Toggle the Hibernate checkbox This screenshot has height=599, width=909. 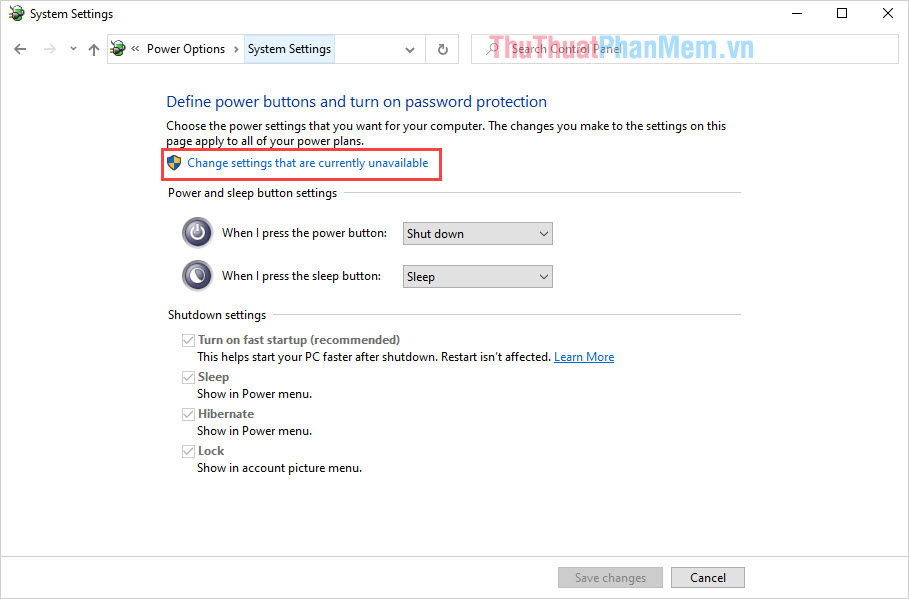click(188, 413)
